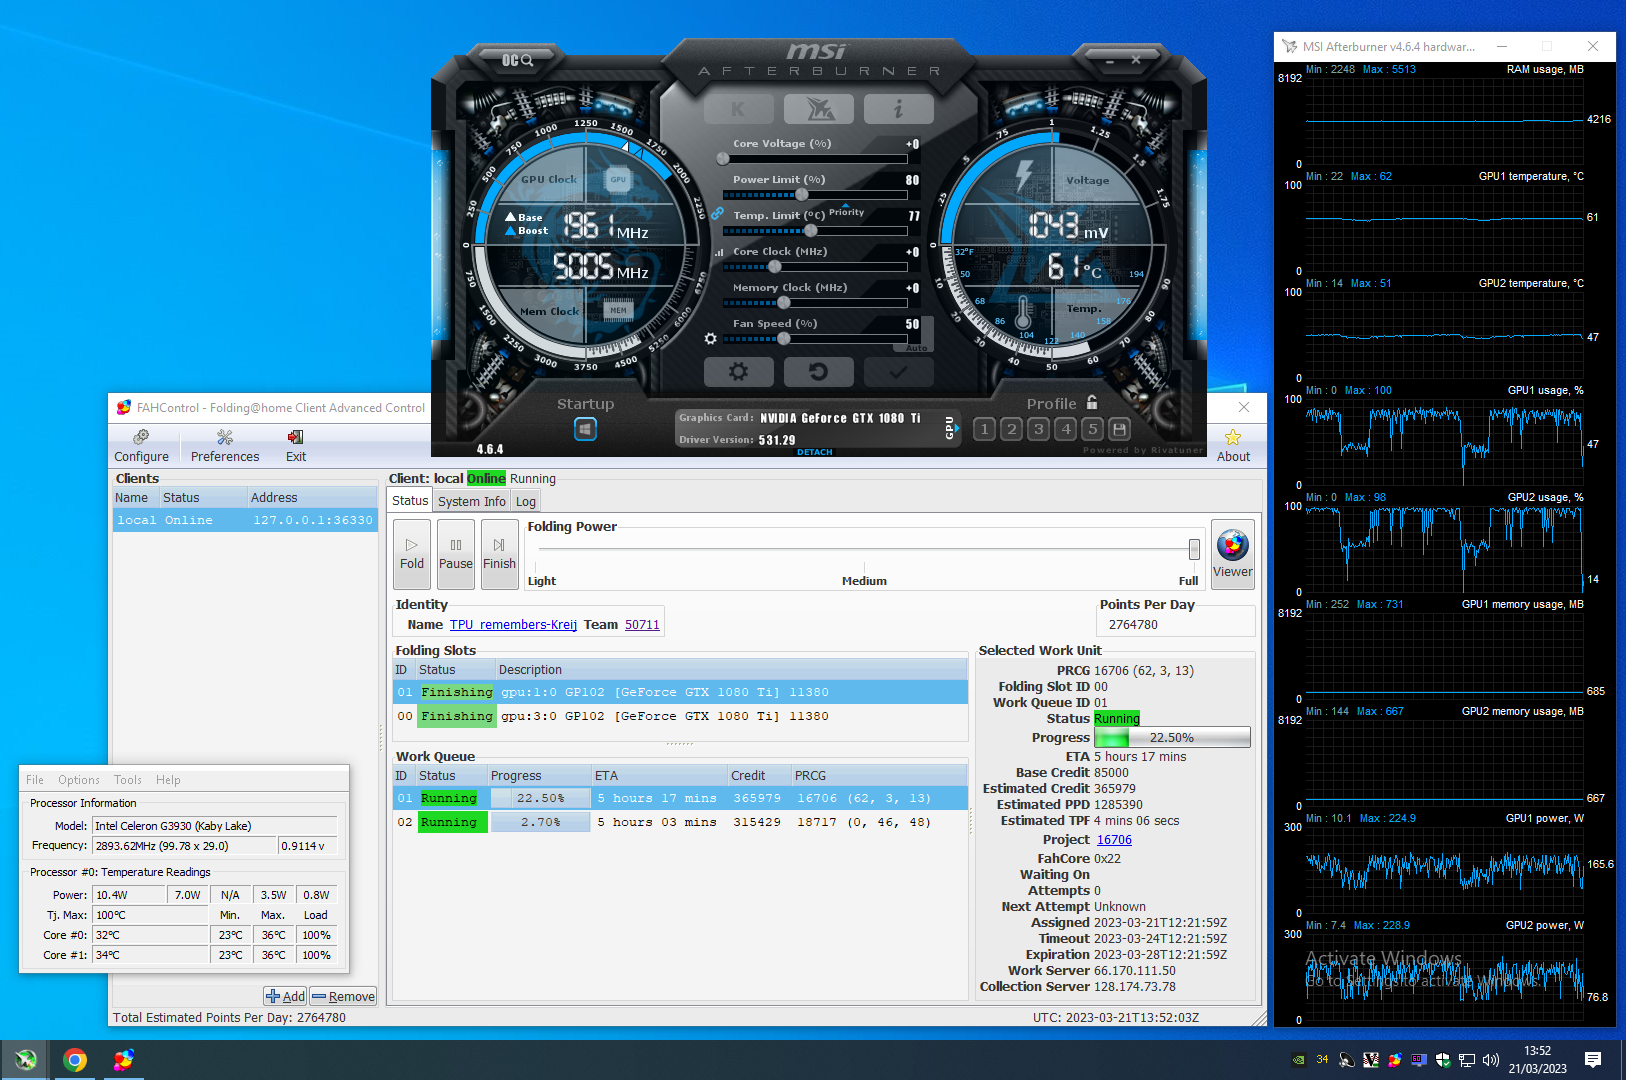Select Afterburner profile slot 1
The image size is (1626, 1080).
(984, 429)
